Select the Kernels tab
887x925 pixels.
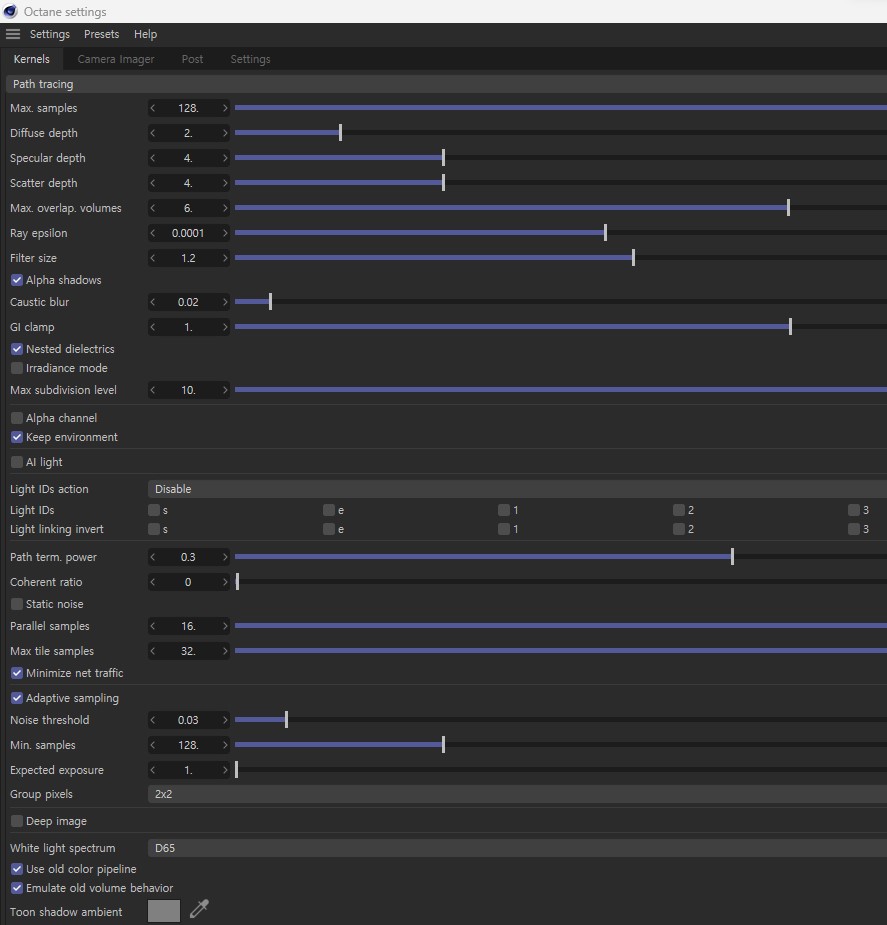(x=32, y=59)
